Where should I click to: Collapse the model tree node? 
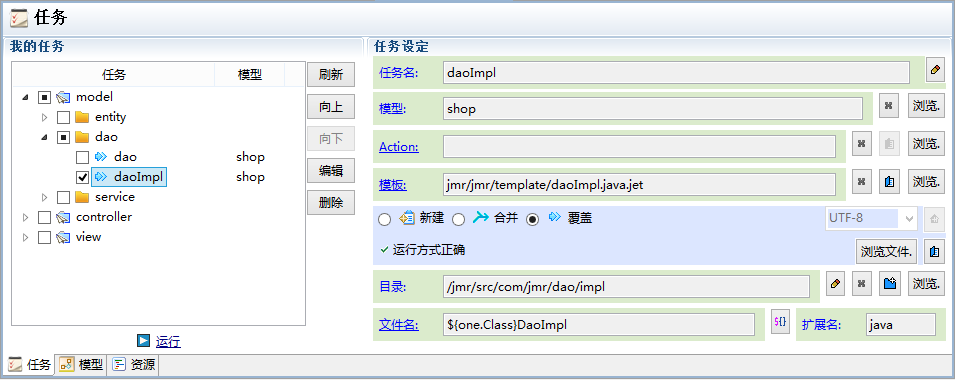pos(25,97)
